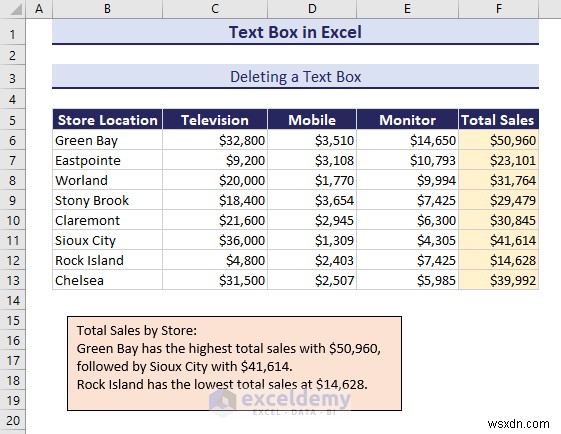Select the $2,403 Mobile cell
The image size is (561, 434).
[x=312, y=260]
